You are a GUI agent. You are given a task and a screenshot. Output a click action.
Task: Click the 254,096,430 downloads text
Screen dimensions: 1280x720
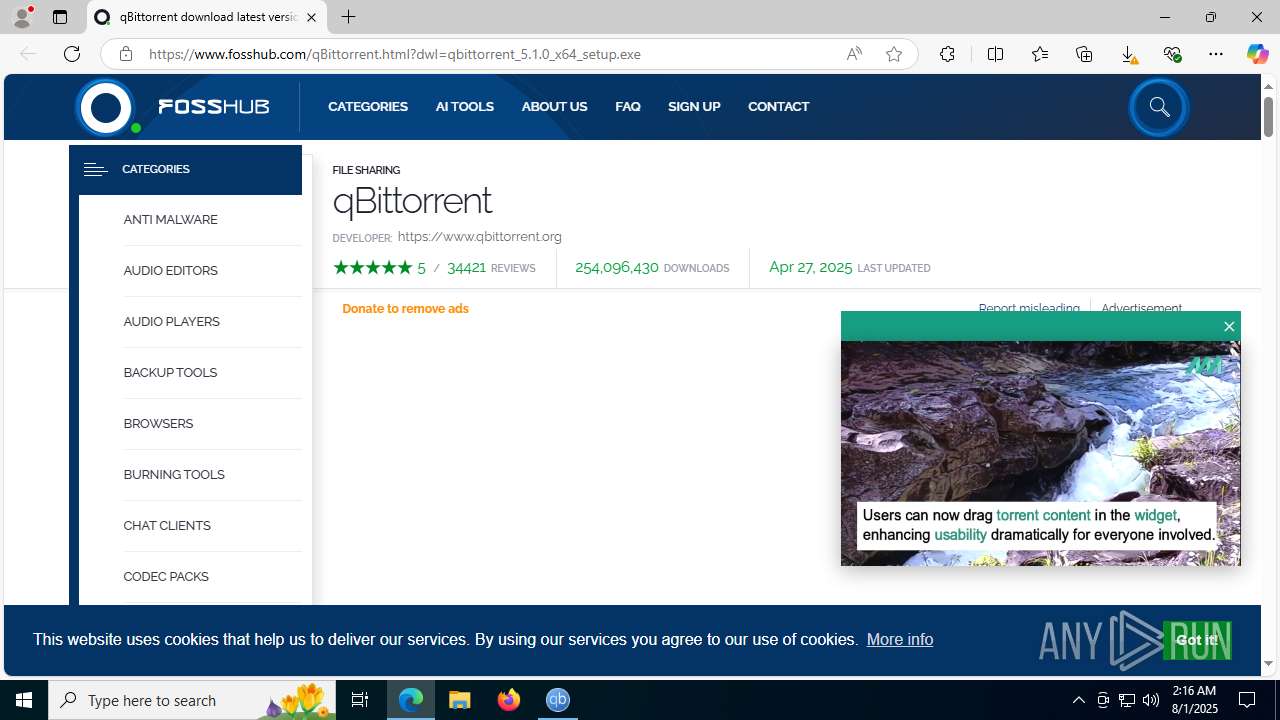(652, 268)
